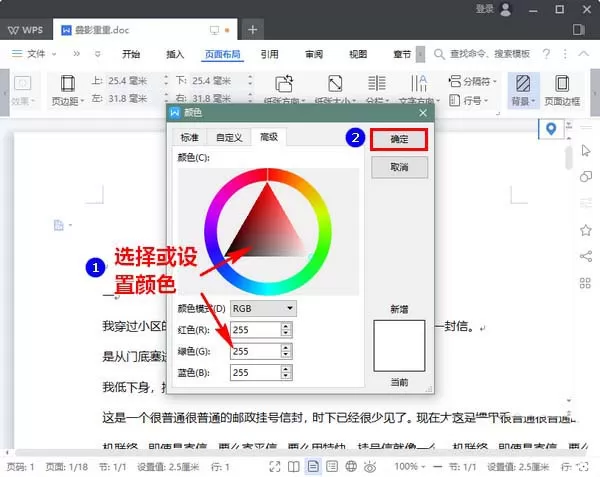Screen dimensions: 600x477
Task: Expand the 上 margin spinner
Action: (x=166, y=80)
